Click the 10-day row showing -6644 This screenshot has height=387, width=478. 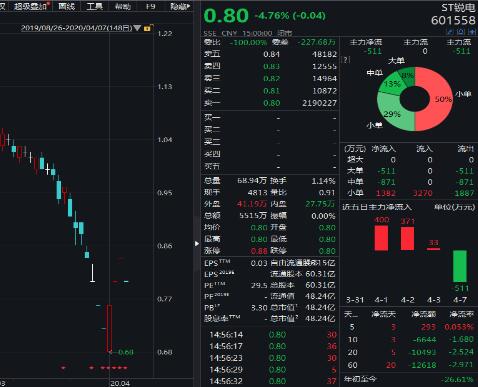[409, 339]
